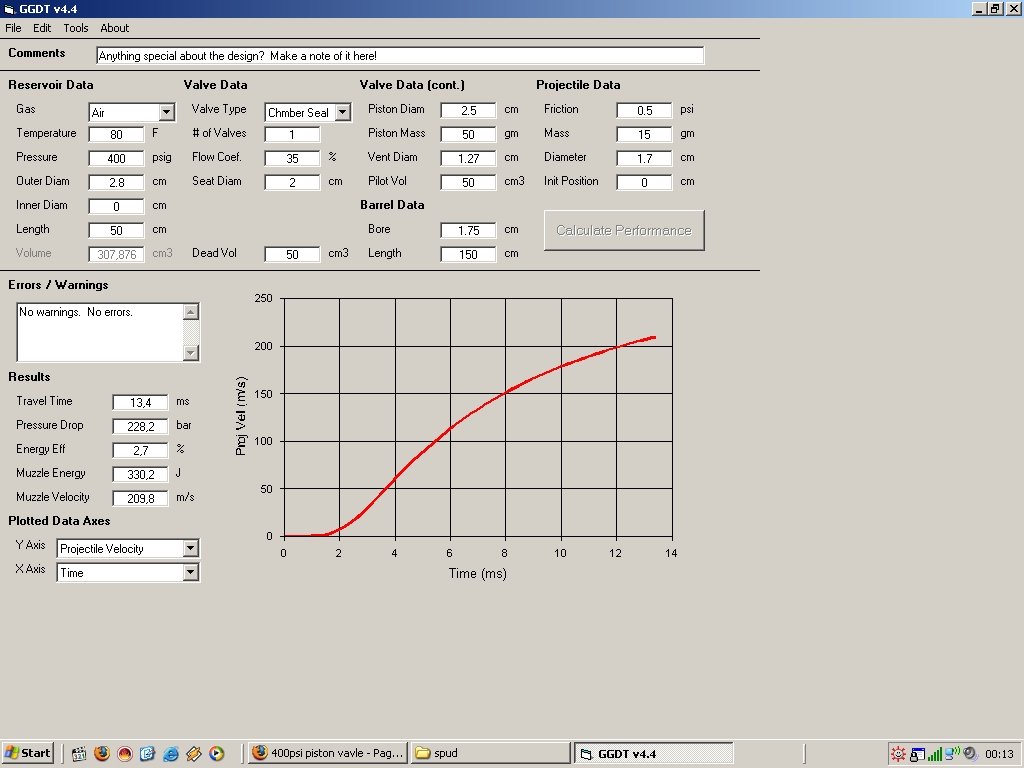Click the Start button

click(x=28, y=753)
